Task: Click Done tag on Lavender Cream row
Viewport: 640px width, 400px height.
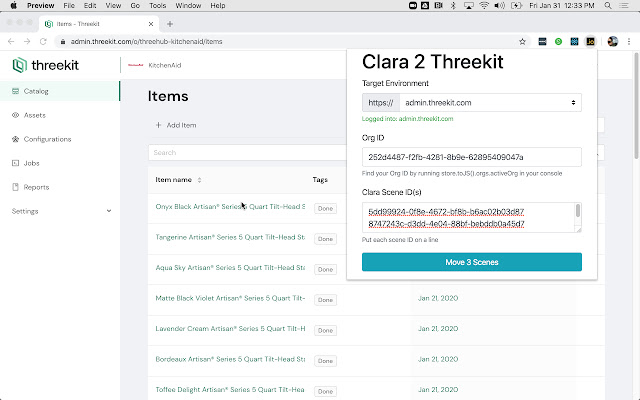Action: pyautogui.click(x=325, y=331)
